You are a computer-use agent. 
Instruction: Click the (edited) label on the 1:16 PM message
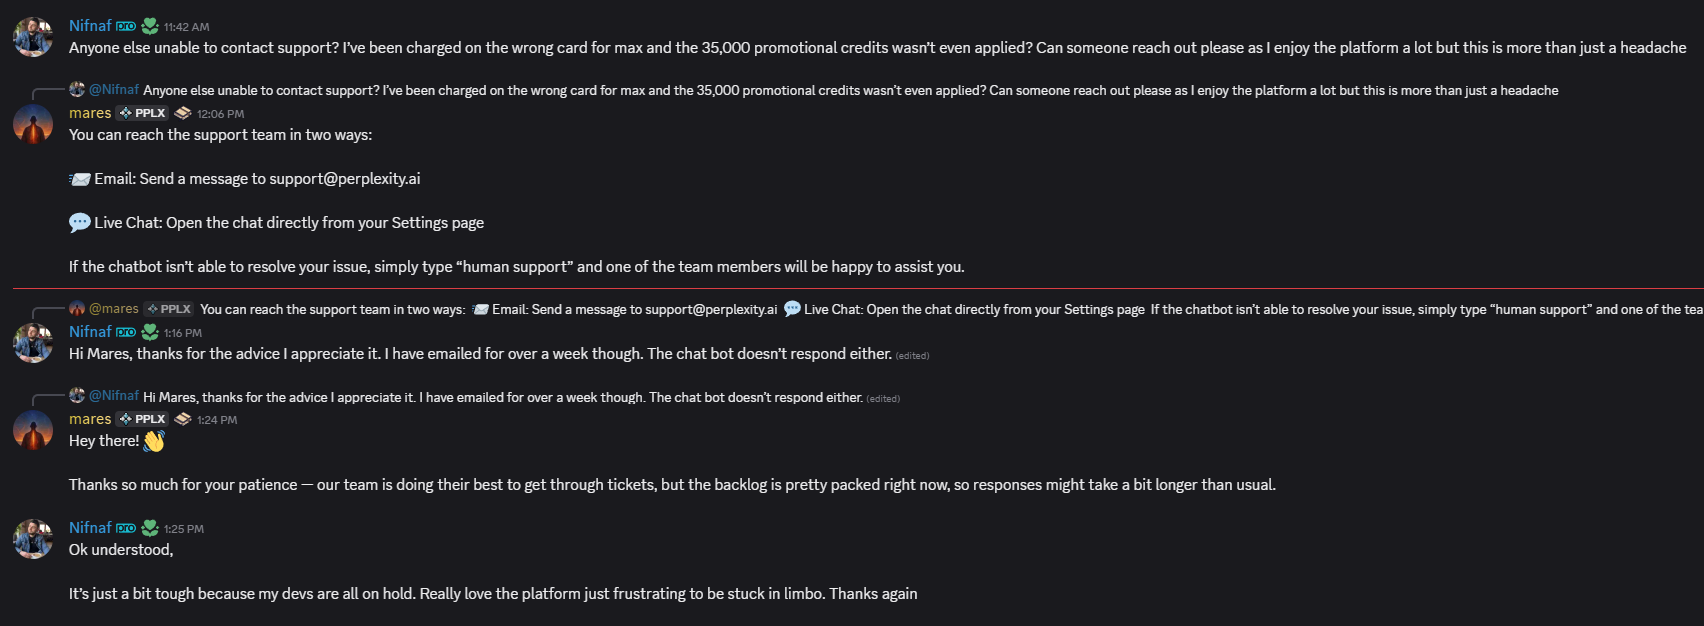(912, 356)
